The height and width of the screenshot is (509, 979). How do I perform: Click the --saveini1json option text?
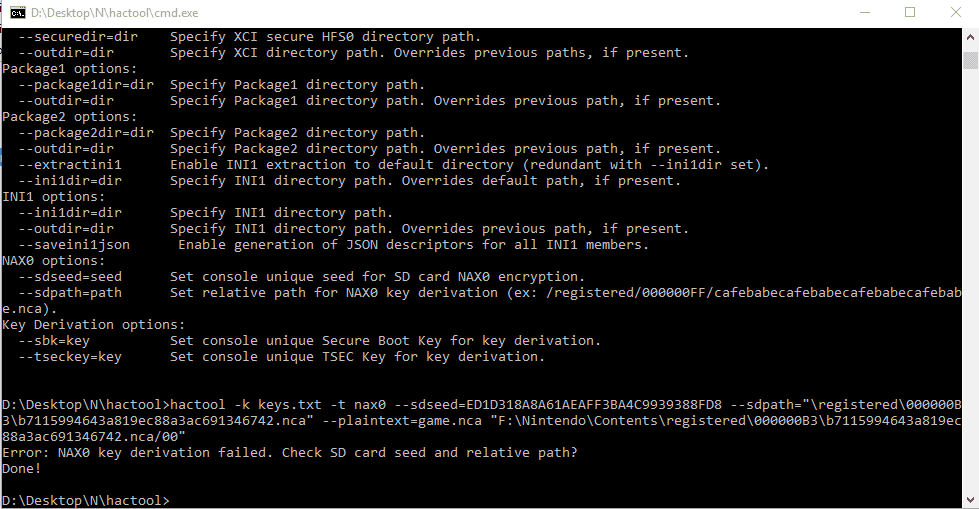click(74, 245)
